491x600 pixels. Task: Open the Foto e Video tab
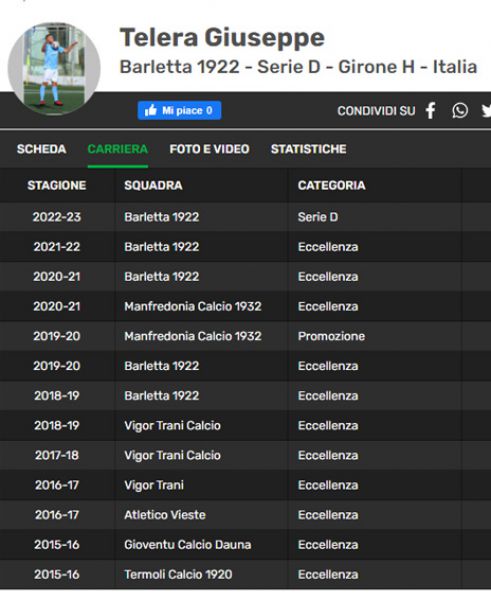pos(209,149)
